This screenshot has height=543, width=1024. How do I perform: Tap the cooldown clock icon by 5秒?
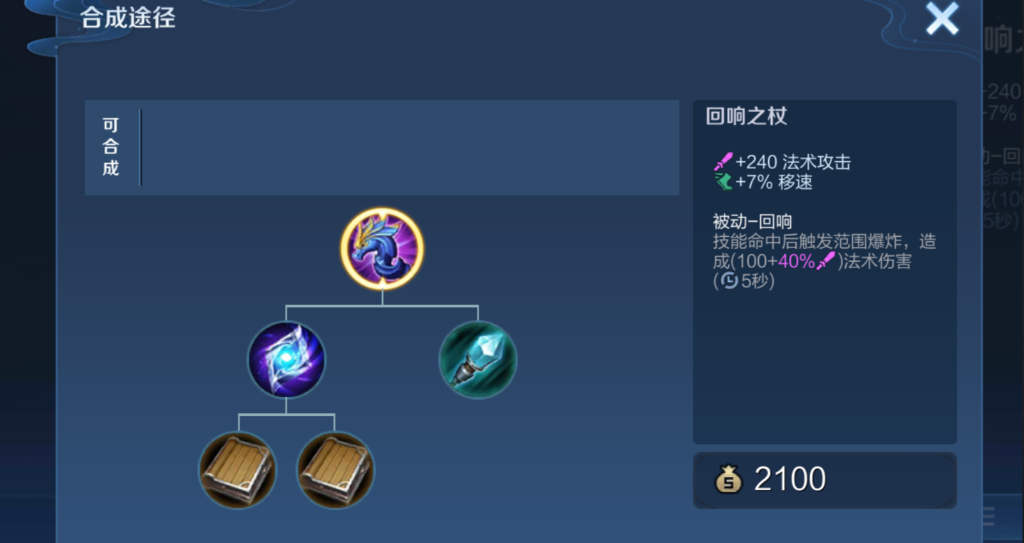729,281
